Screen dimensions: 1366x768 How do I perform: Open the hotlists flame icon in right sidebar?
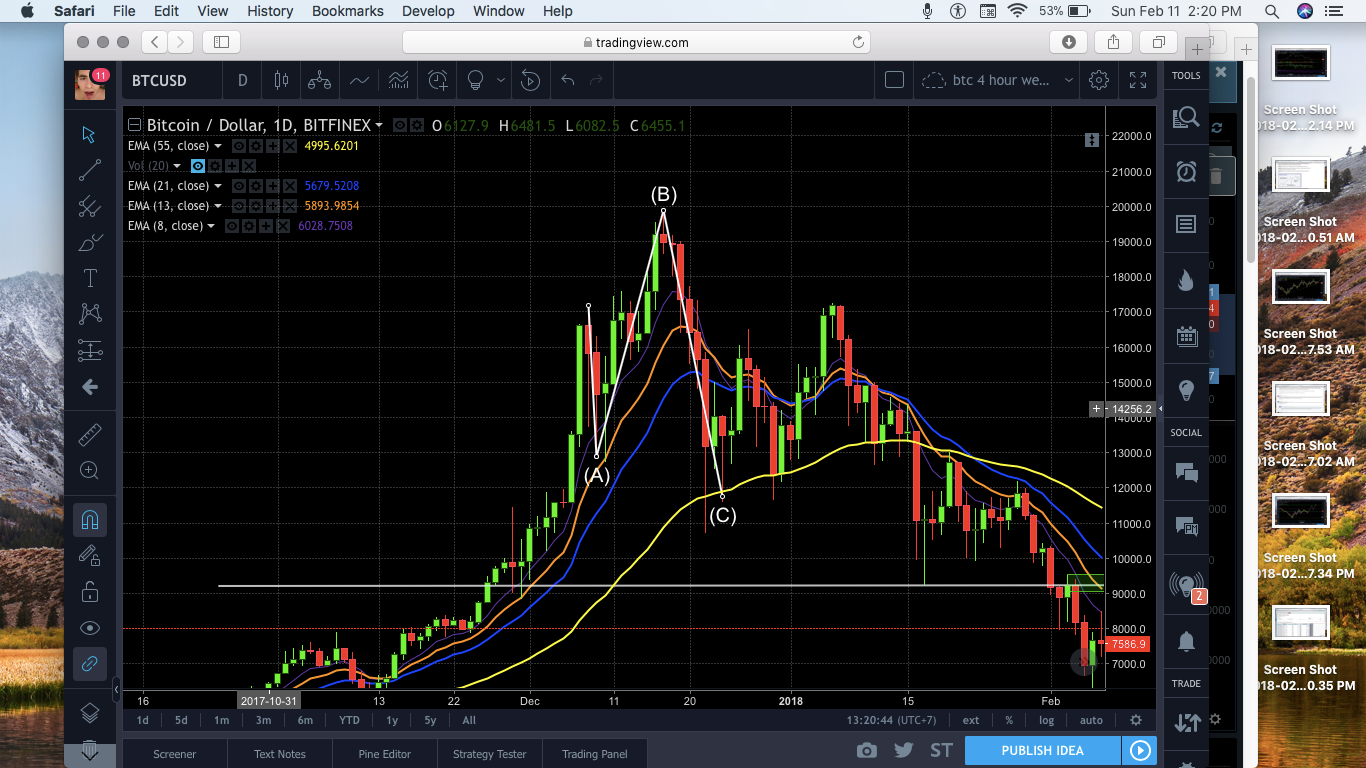(1186, 280)
